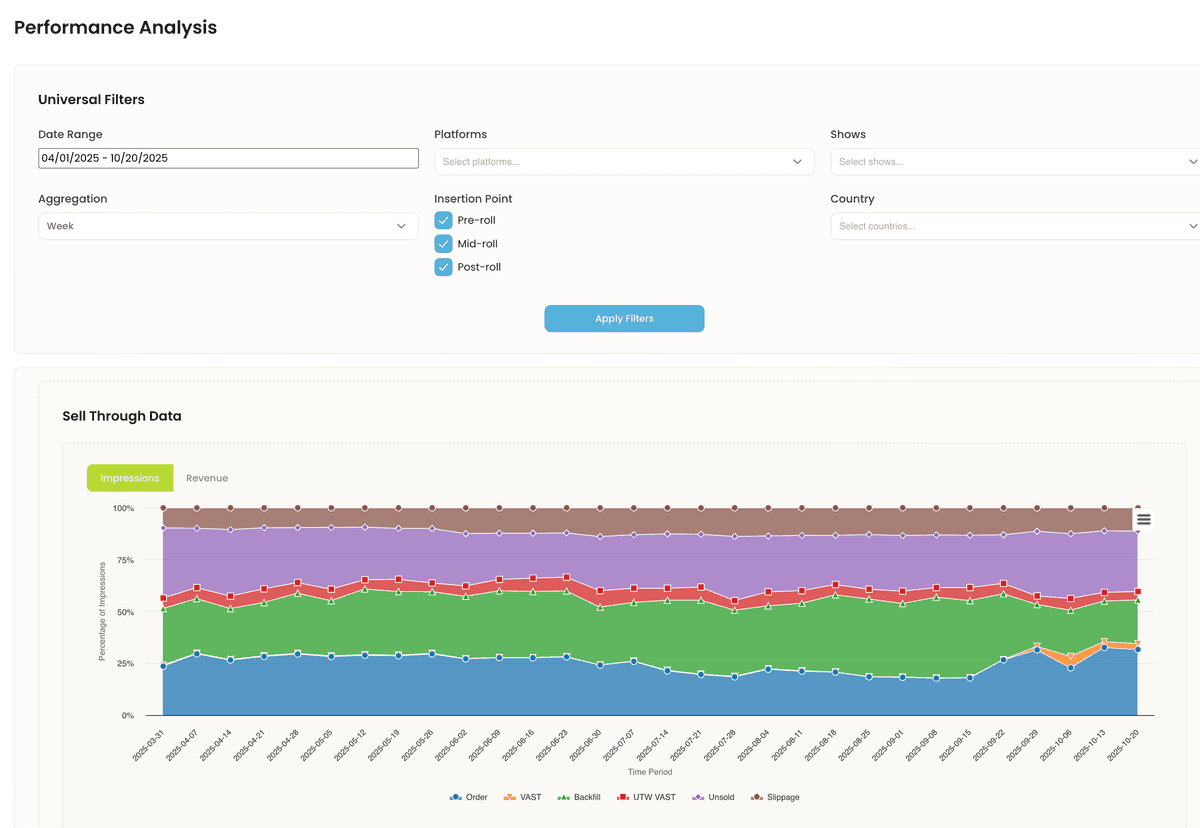Expand the Aggregation Week dropdown

click(228, 226)
